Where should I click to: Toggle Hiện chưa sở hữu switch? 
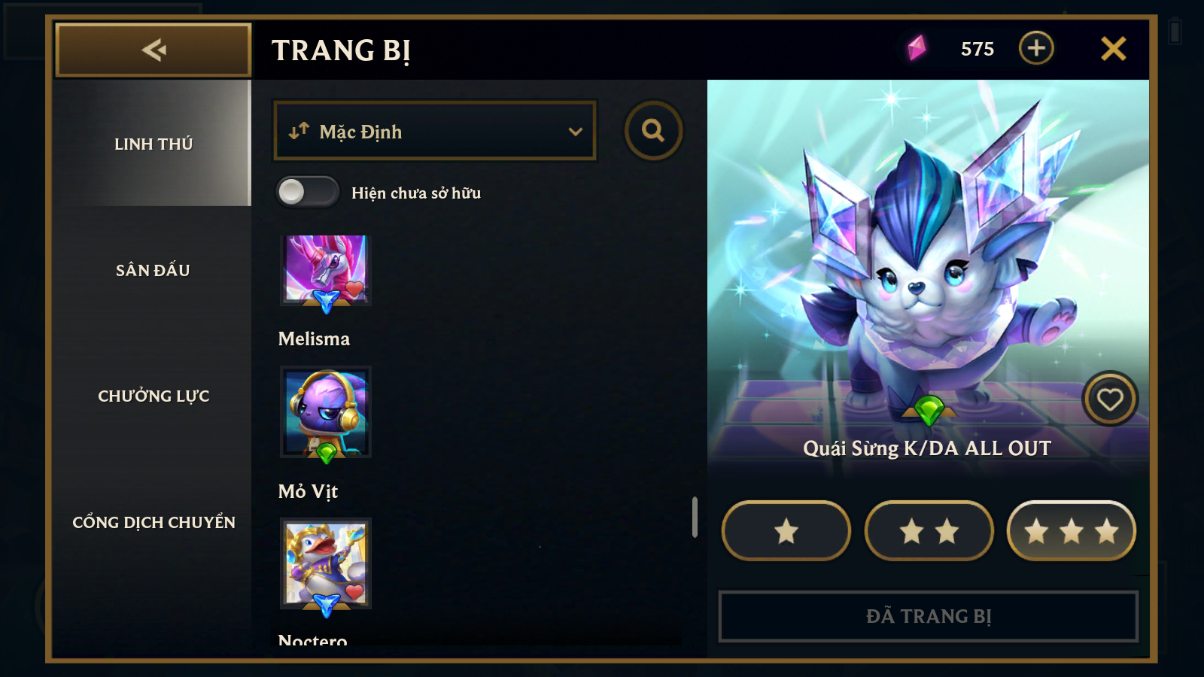pyautogui.click(x=308, y=192)
